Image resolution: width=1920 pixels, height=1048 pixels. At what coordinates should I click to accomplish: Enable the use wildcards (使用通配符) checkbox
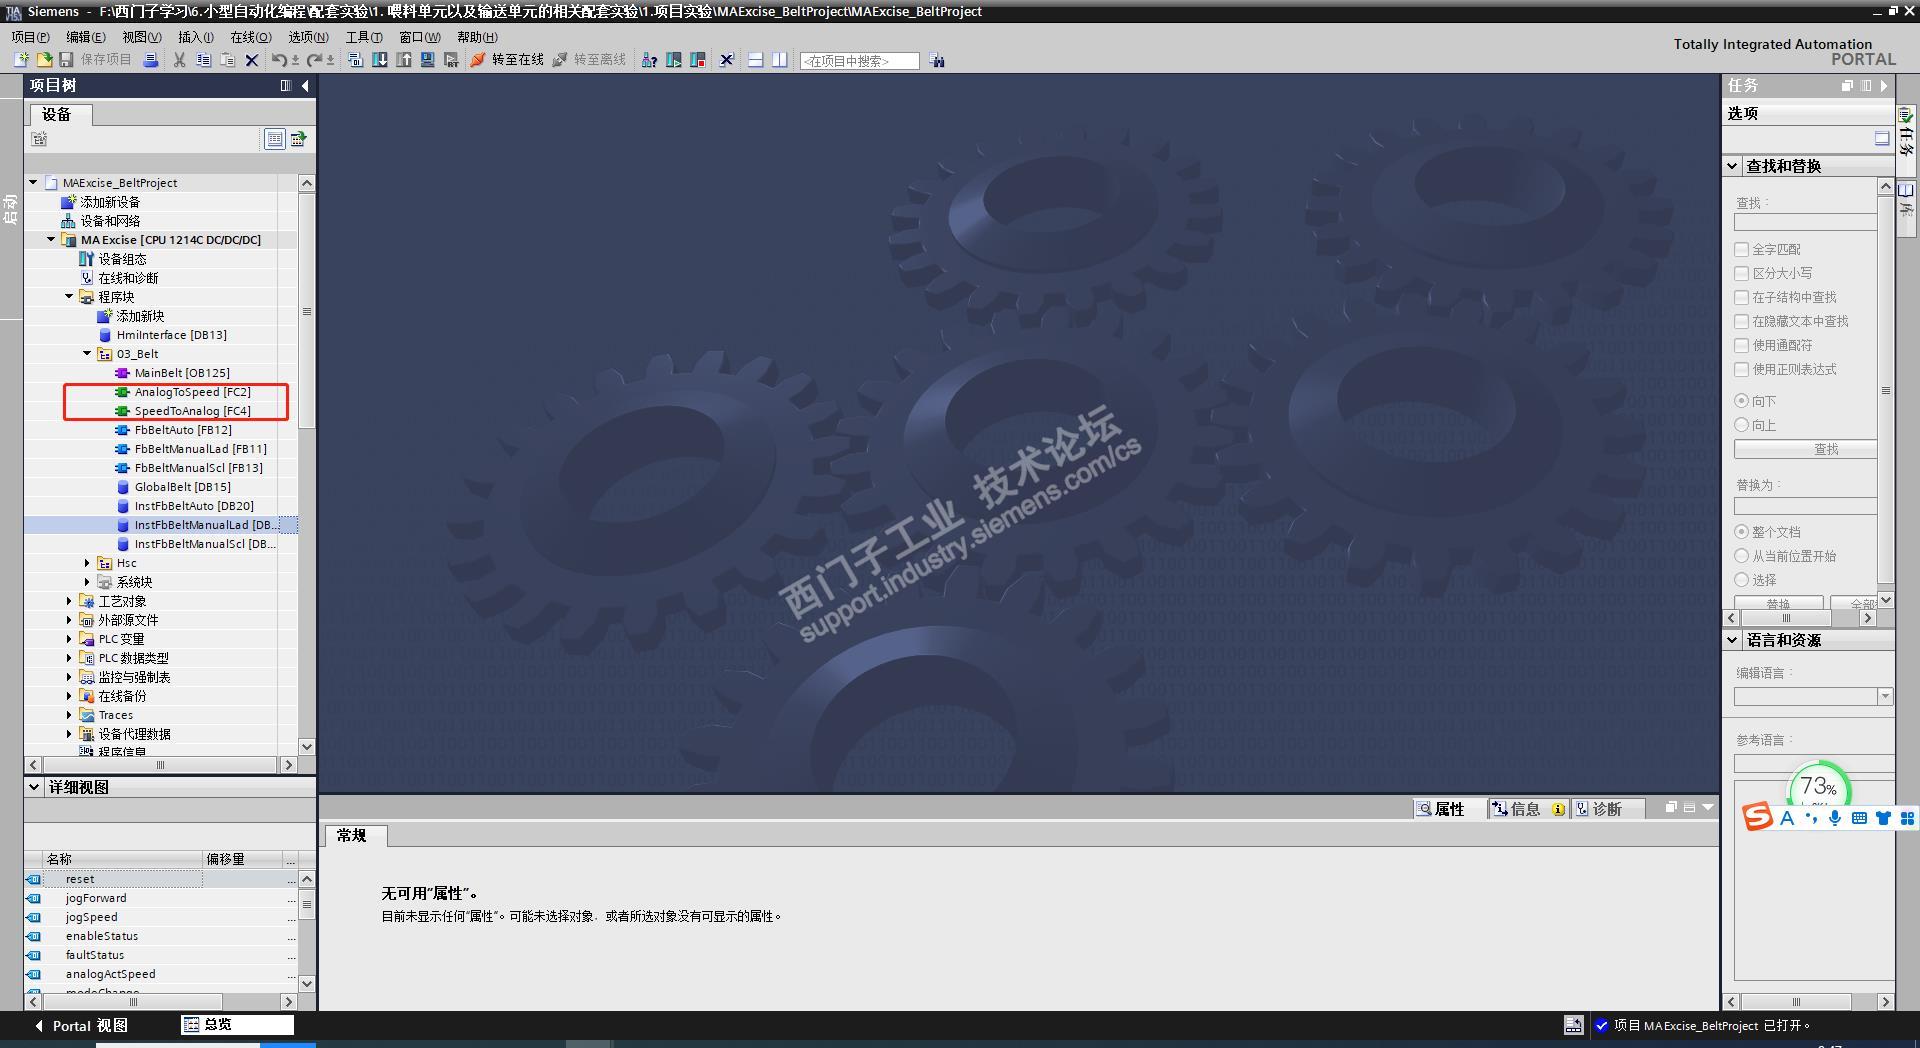tap(1741, 345)
